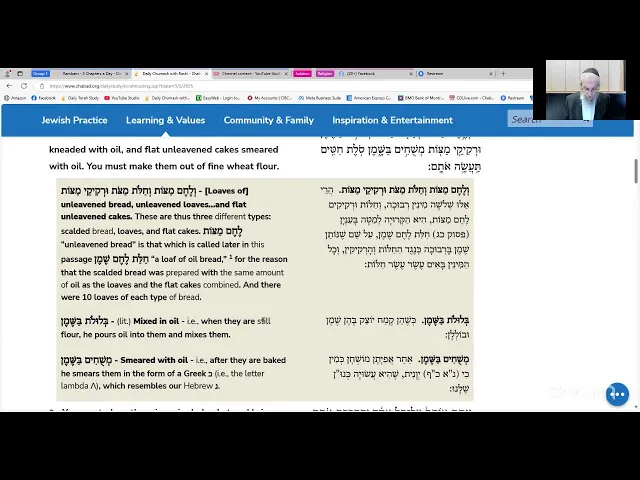Switch to Channel content YouTube Studio tab
The image size is (640, 480).
251,74
